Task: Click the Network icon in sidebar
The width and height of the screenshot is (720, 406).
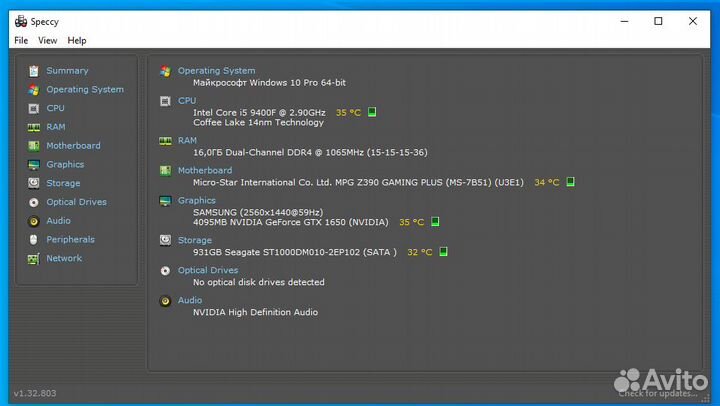Action: click(x=34, y=259)
